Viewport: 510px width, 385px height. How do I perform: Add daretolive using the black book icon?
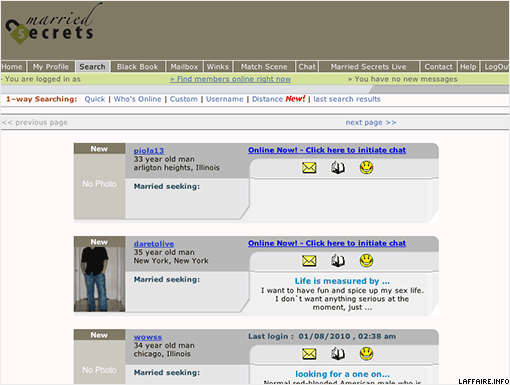338,261
